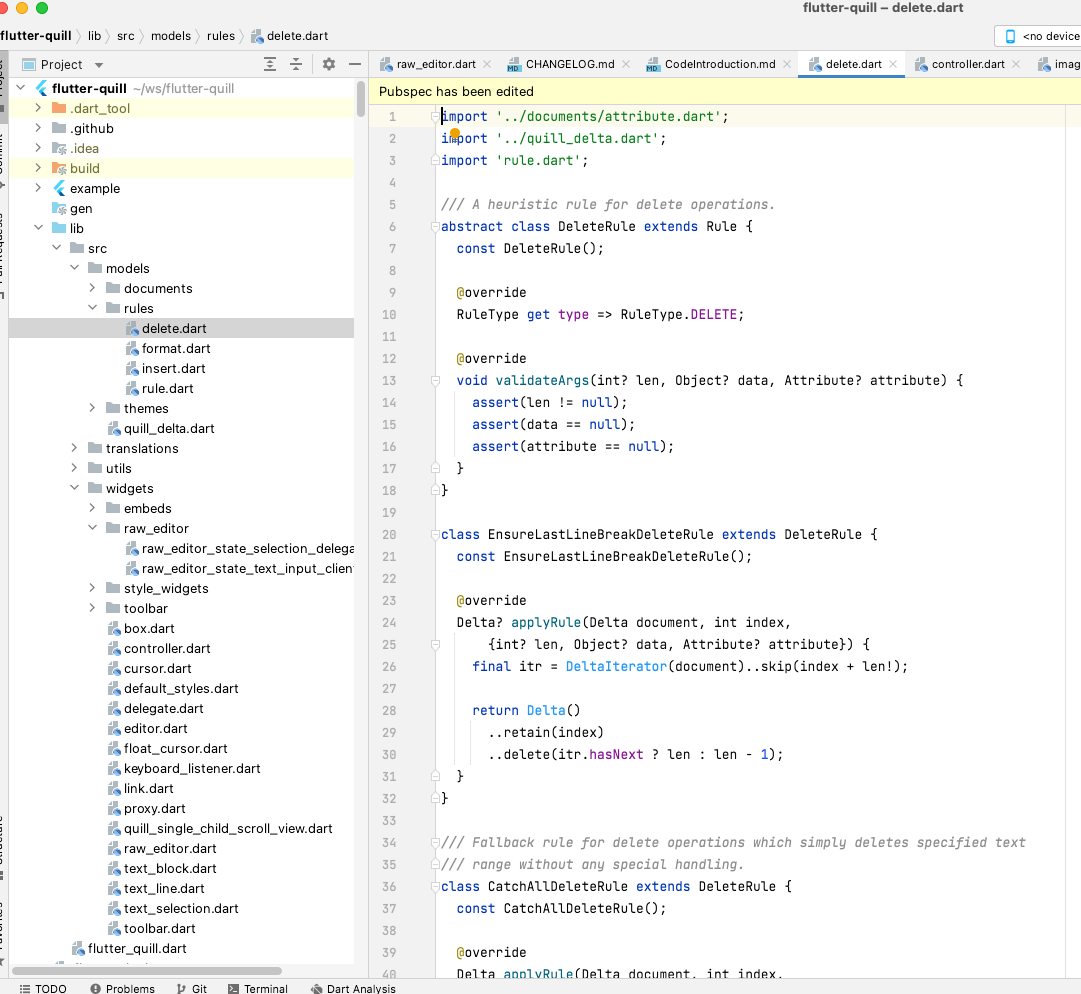Expand the .github folder
Image resolution: width=1081 pixels, height=994 pixels.
click(39, 128)
